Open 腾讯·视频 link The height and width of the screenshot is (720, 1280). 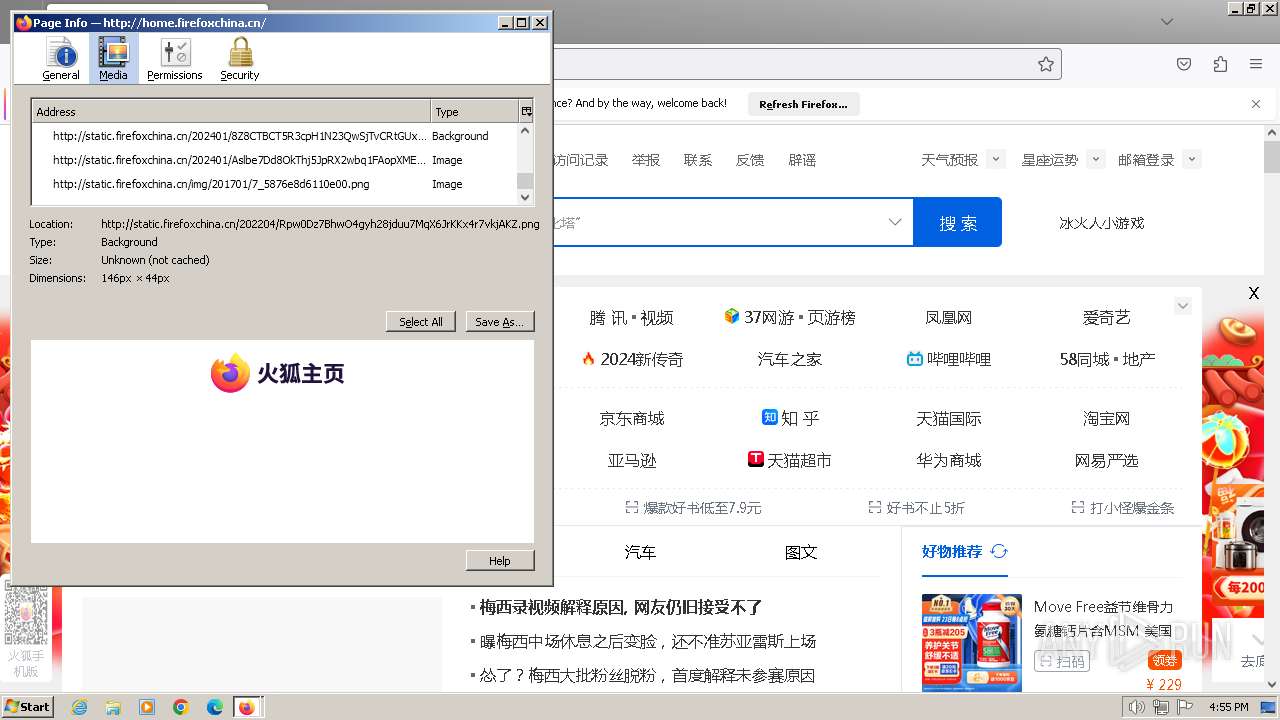[631, 318]
